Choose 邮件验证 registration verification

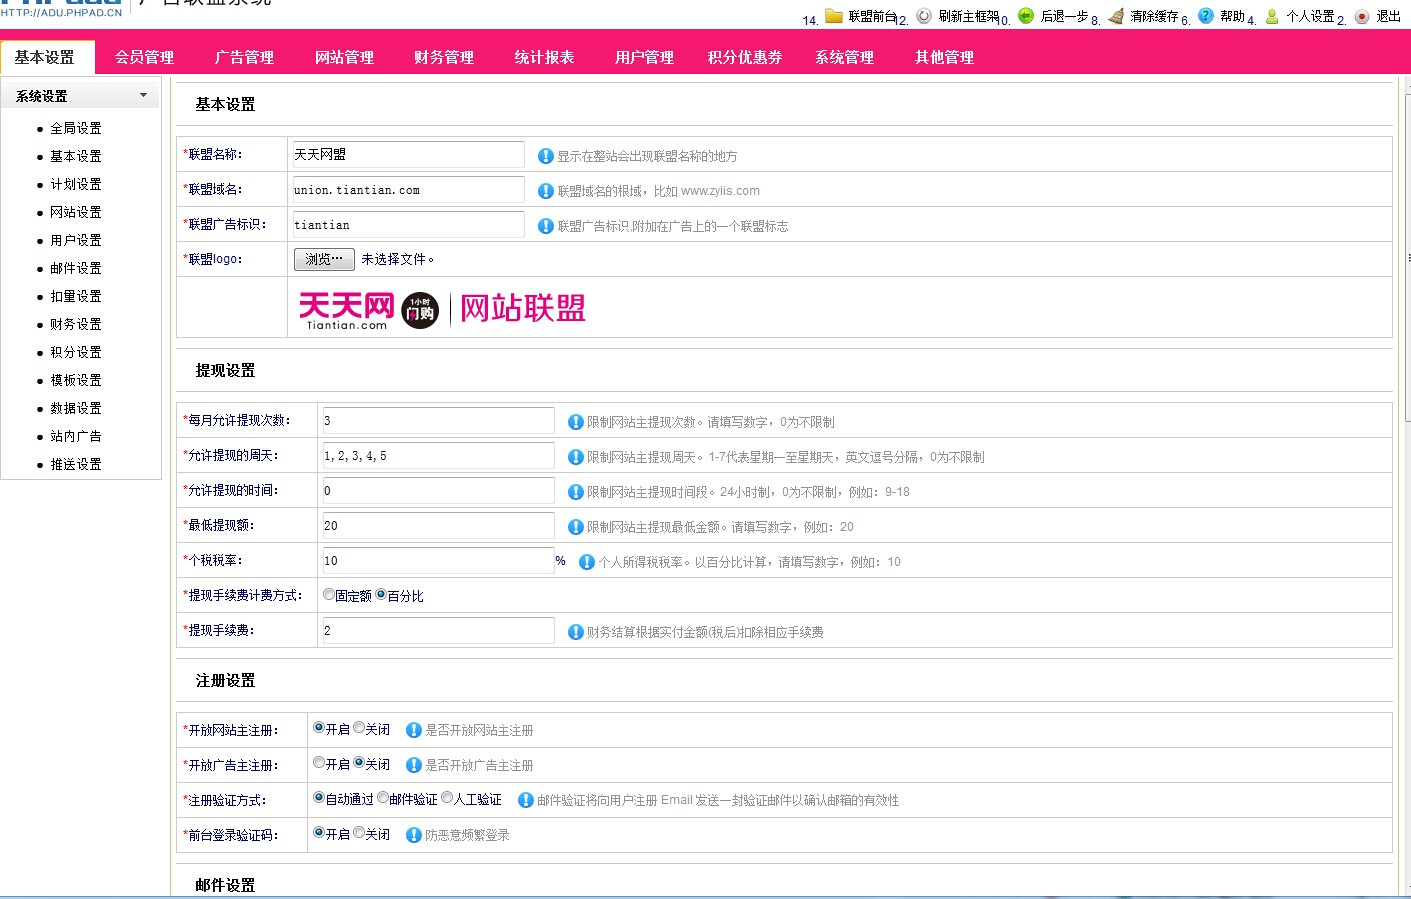point(383,798)
